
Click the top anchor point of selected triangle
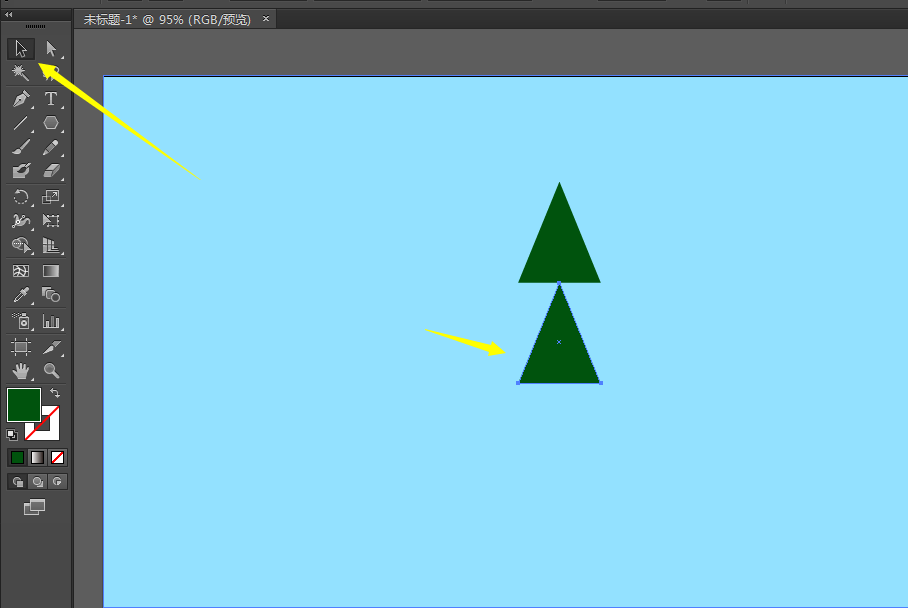tap(559, 283)
